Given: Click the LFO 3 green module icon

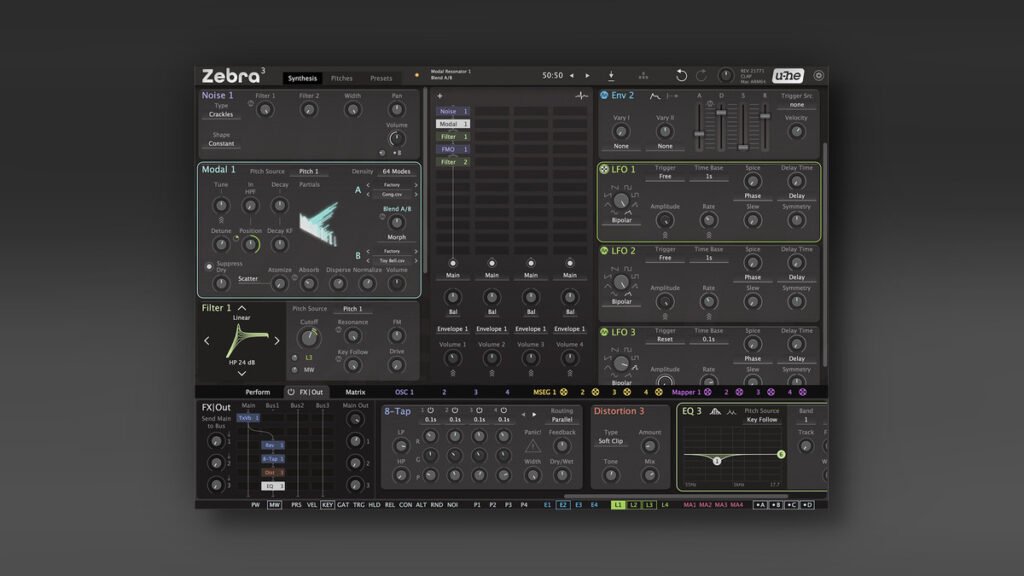Looking at the screenshot, I should tap(604, 332).
